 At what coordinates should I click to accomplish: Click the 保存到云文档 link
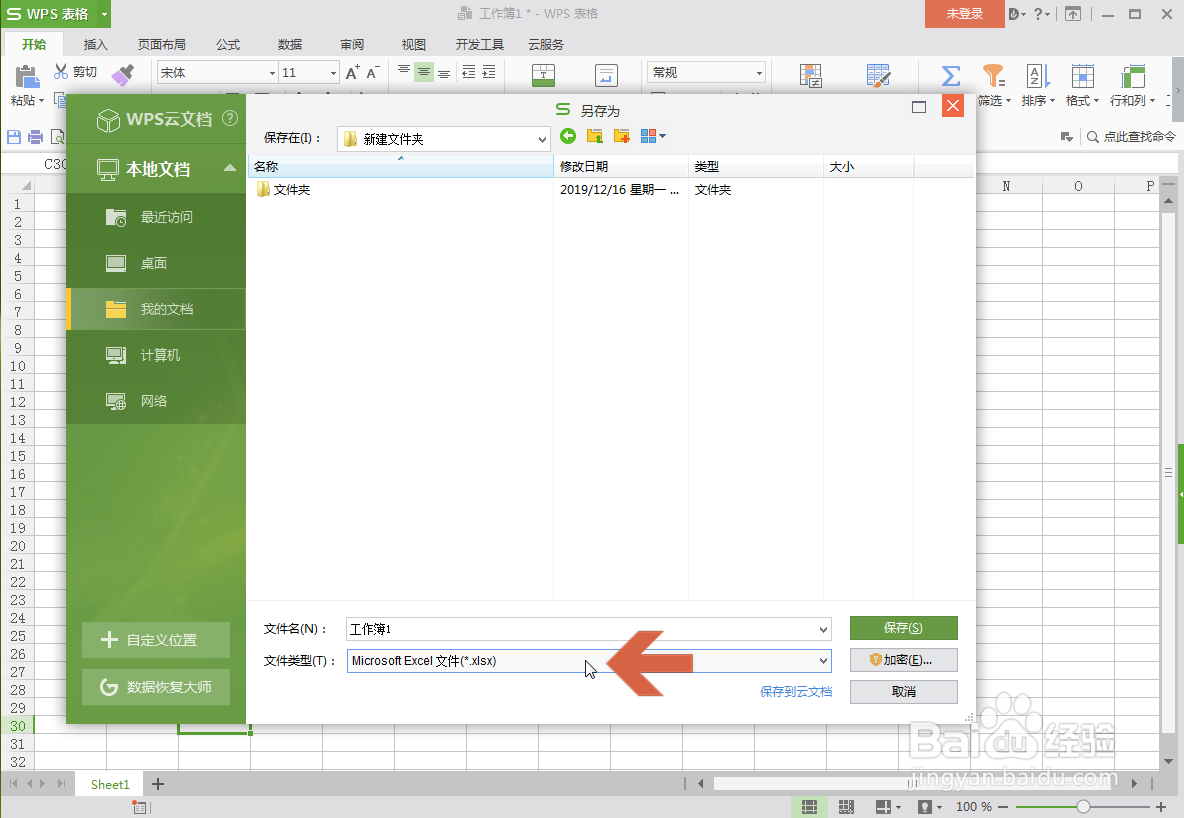point(796,691)
